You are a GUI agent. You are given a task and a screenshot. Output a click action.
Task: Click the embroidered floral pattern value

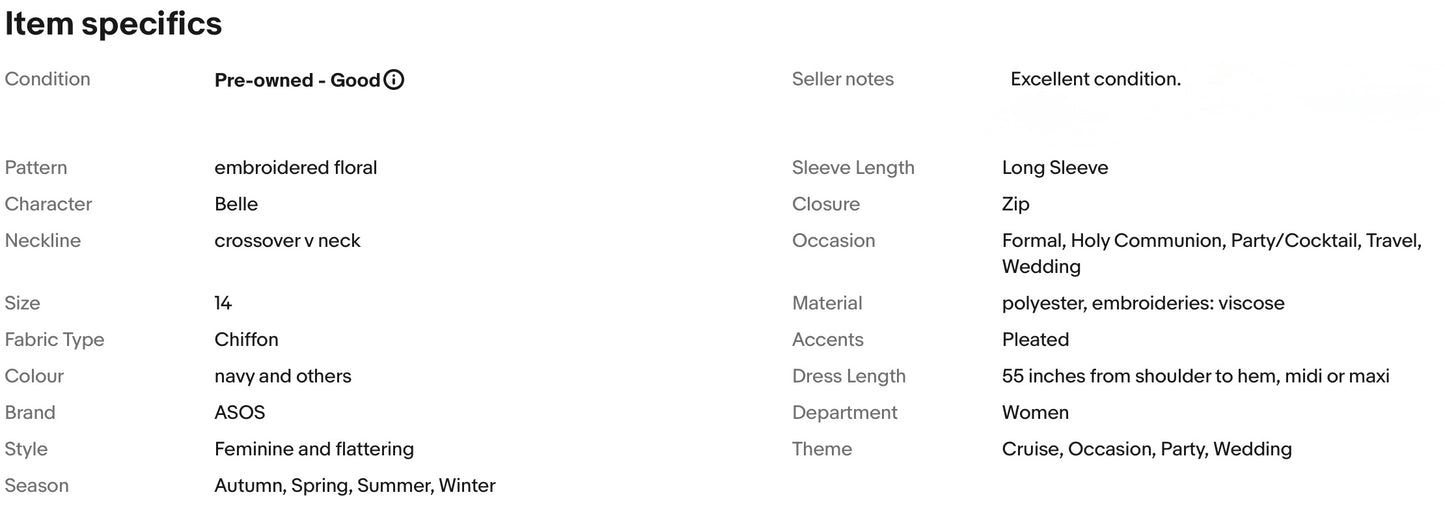(295, 168)
